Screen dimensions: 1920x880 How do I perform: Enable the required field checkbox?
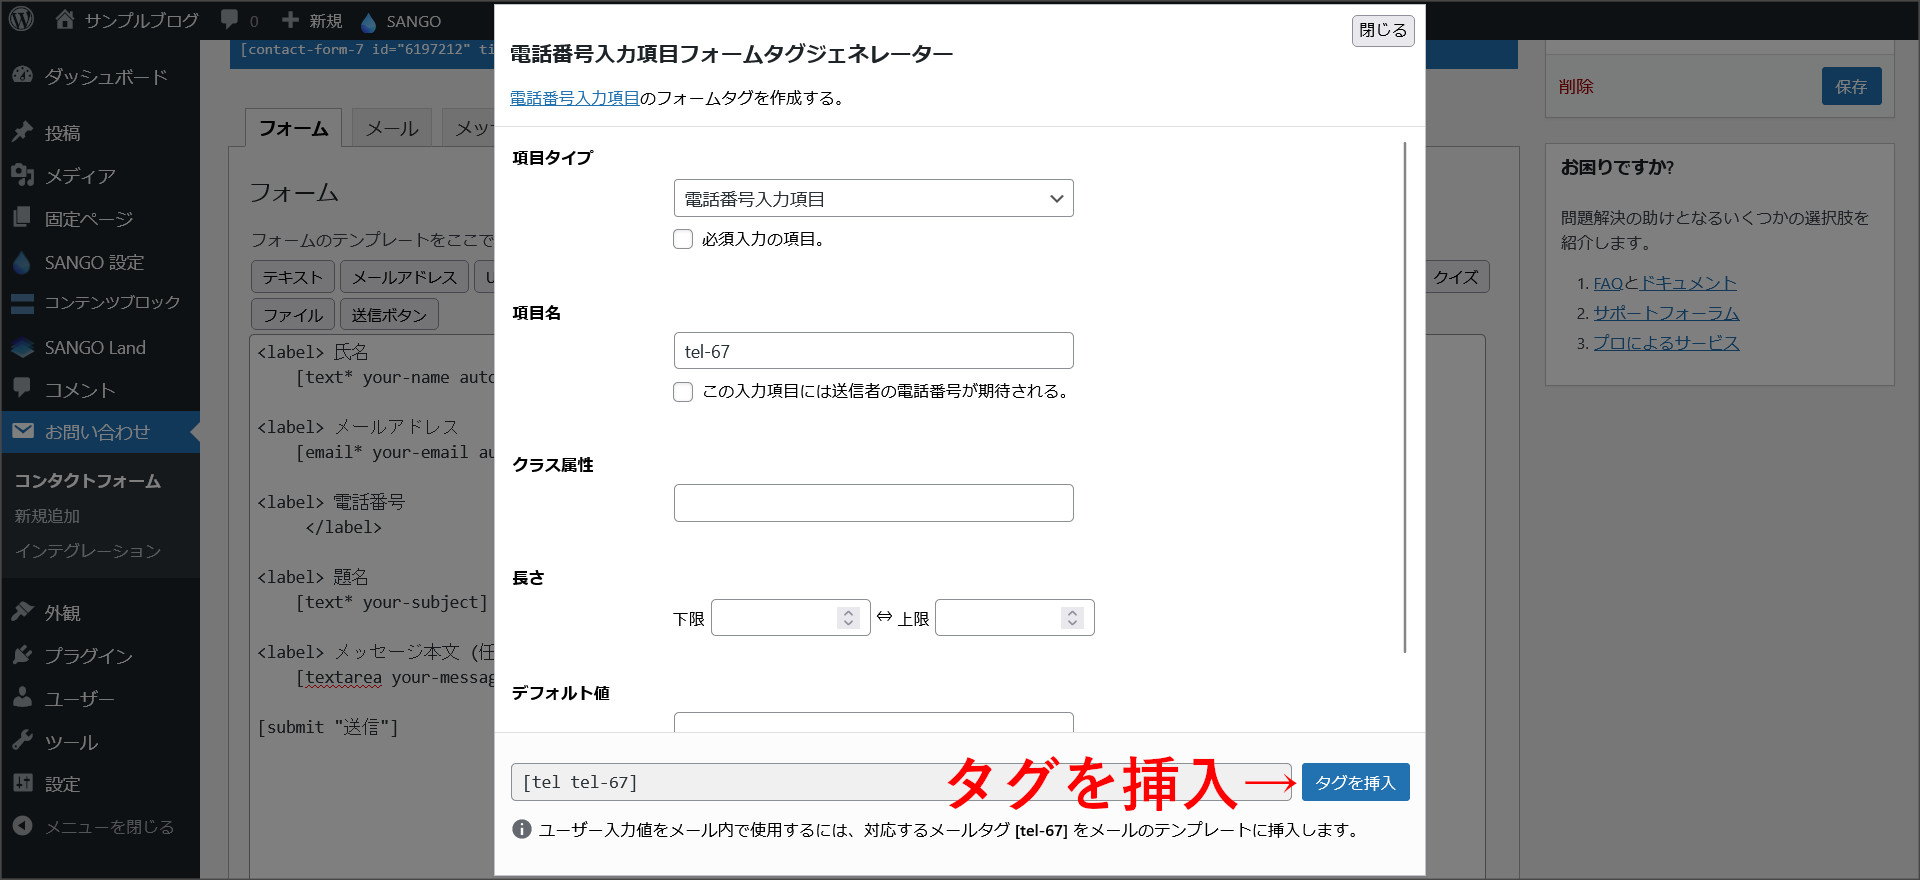683,239
